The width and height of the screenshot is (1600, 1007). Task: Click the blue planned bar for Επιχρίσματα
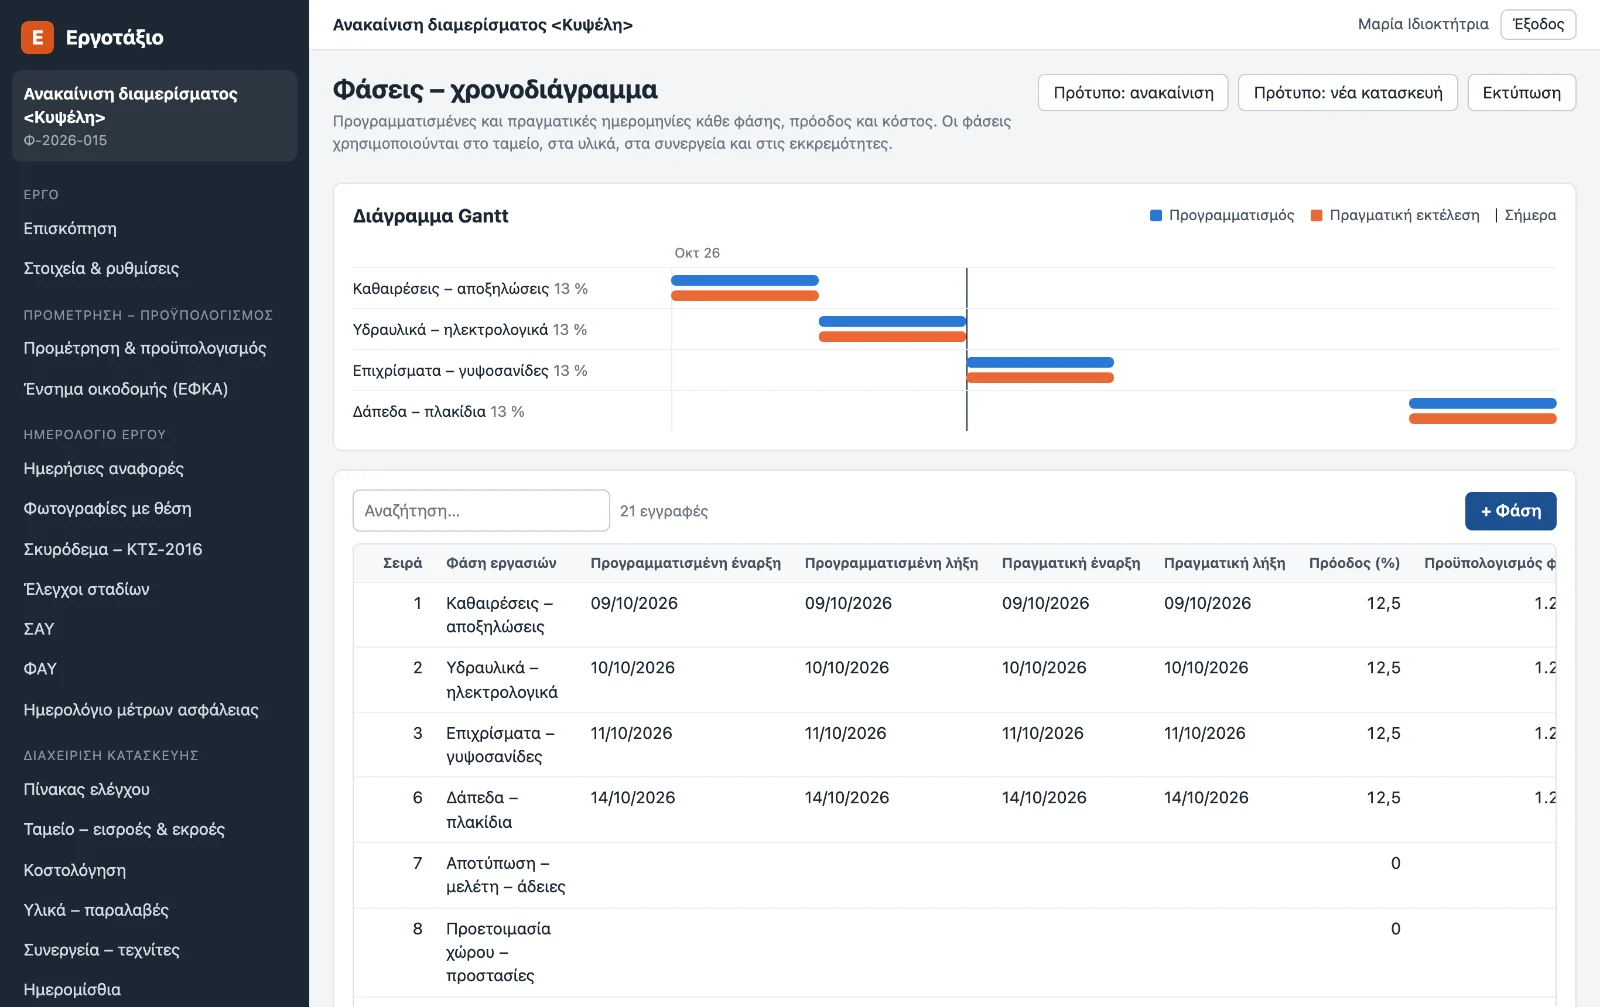(x=1040, y=363)
